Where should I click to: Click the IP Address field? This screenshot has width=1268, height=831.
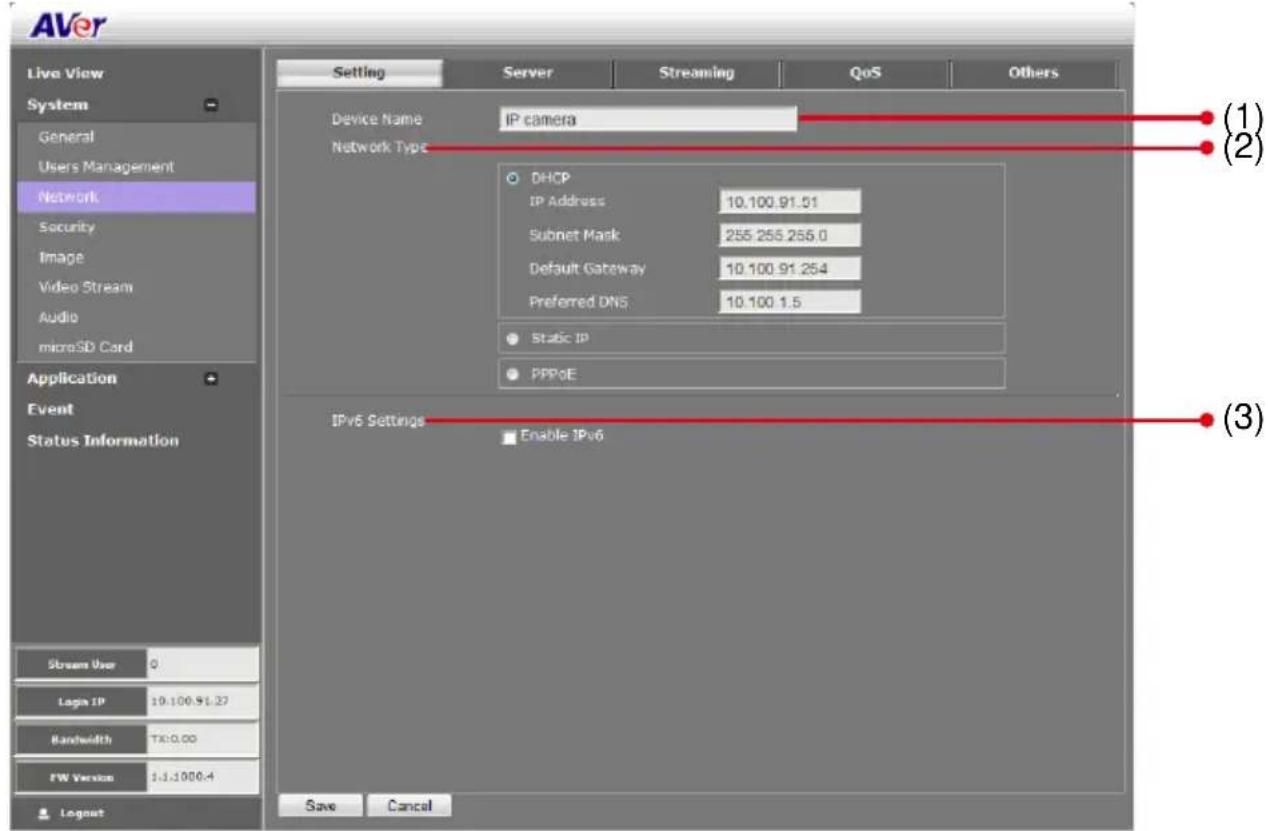coord(789,203)
